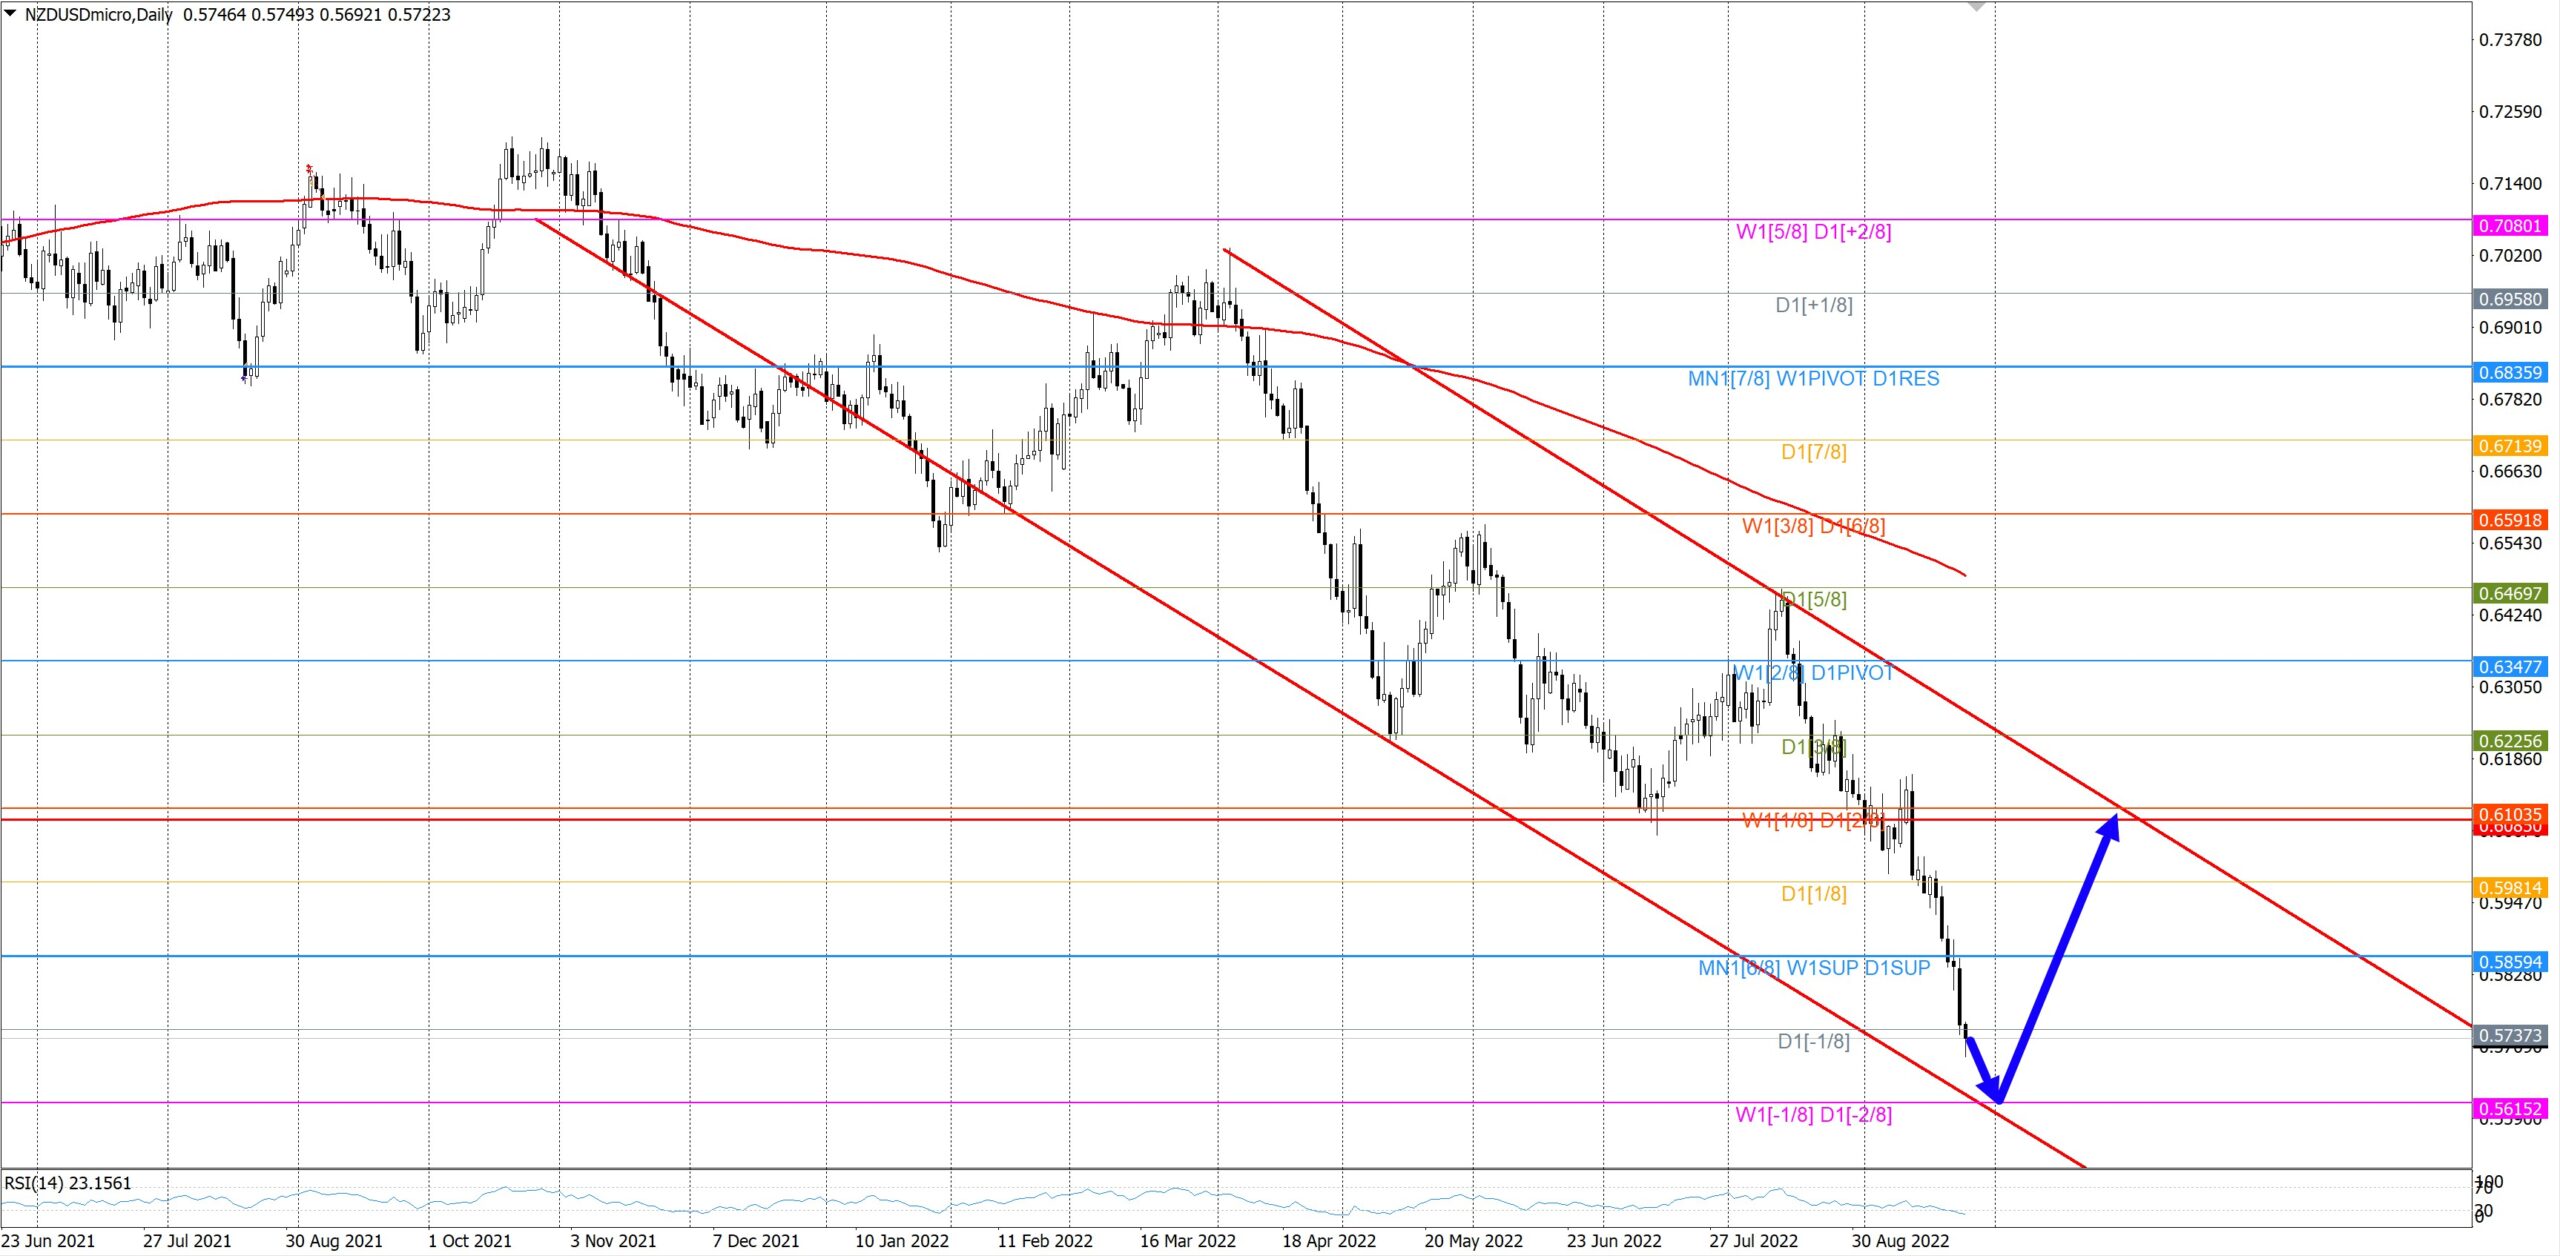Click the W1[-1/8] D1[-2/8] magenta label
The image size is (2560, 1256).
tap(1813, 1115)
